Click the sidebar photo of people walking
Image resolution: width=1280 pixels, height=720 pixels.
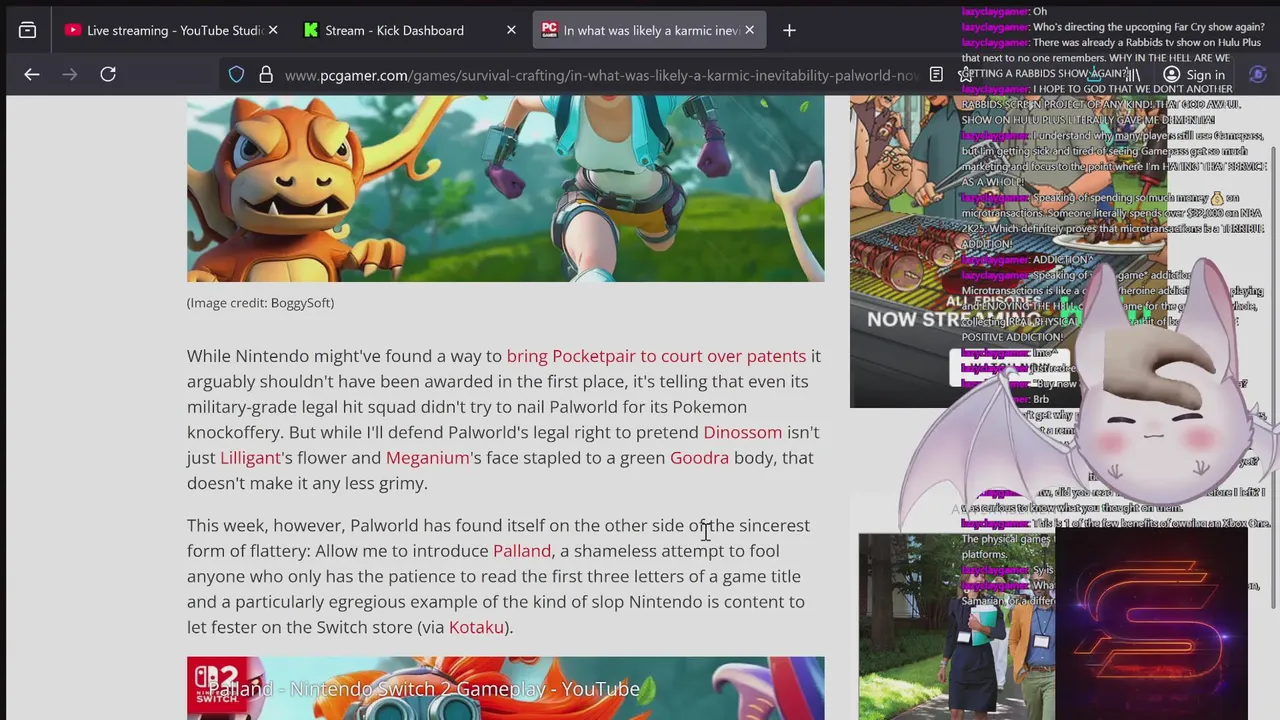(956, 626)
